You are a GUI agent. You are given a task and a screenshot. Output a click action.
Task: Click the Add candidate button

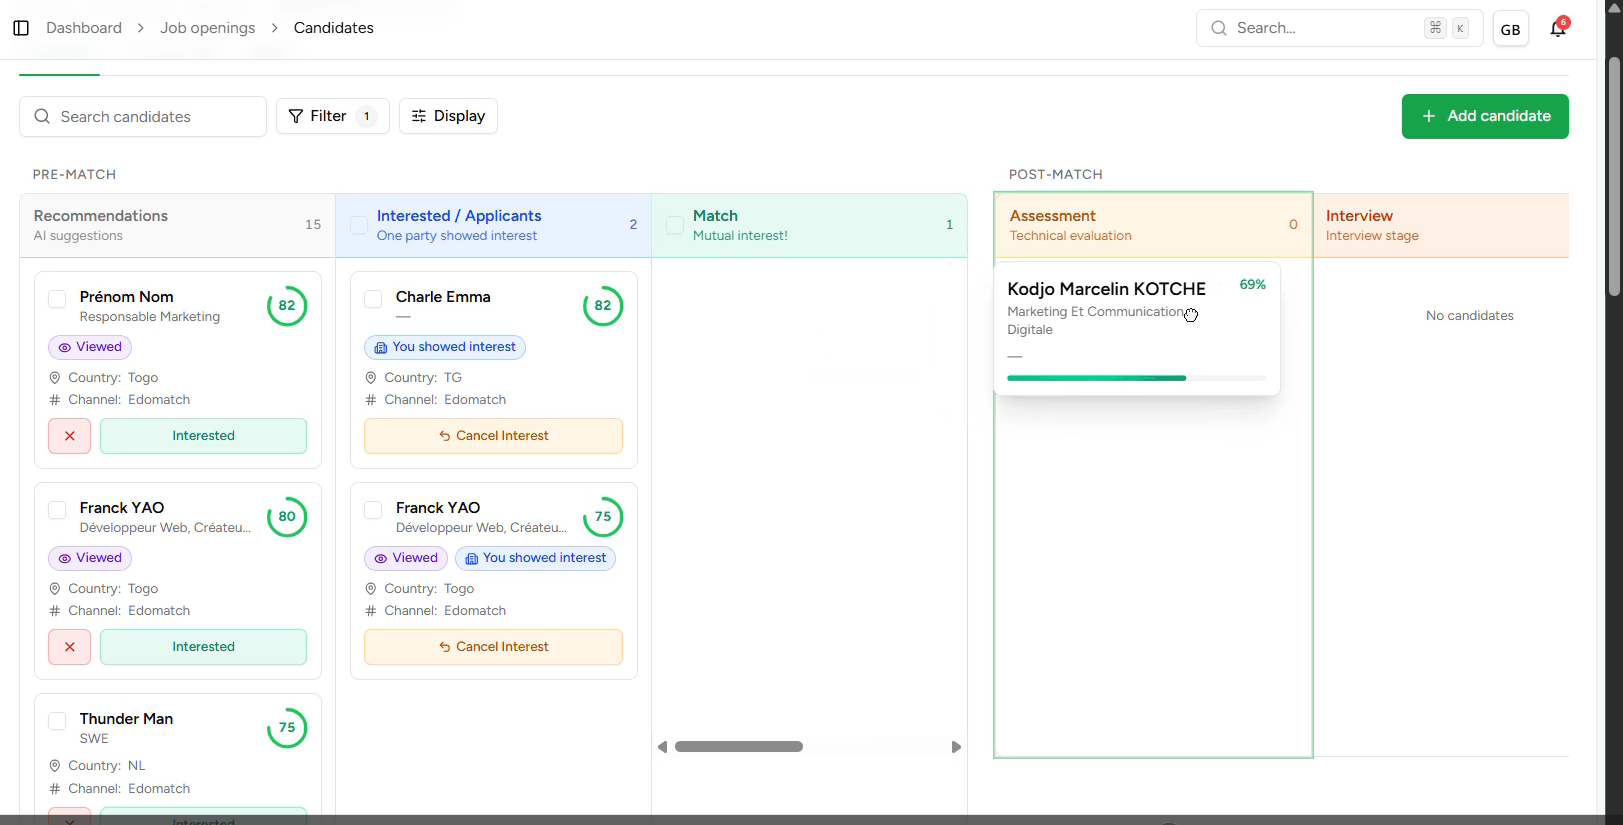[1484, 116]
